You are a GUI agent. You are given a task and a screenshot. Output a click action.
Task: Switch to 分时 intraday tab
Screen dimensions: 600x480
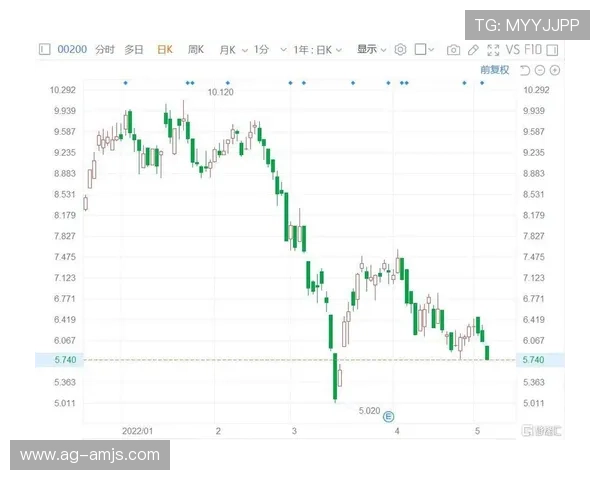click(x=105, y=49)
